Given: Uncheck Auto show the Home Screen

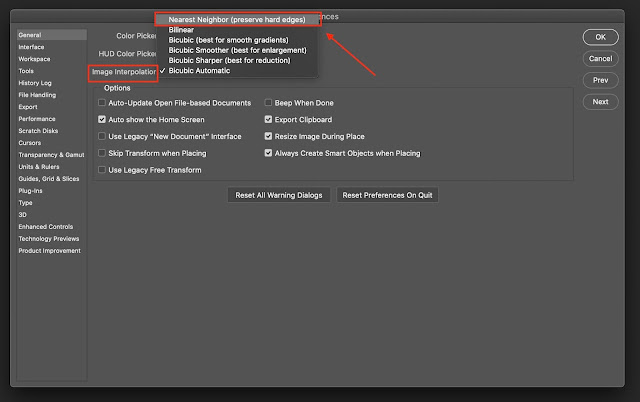Looking at the screenshot, I should [102, 119].
